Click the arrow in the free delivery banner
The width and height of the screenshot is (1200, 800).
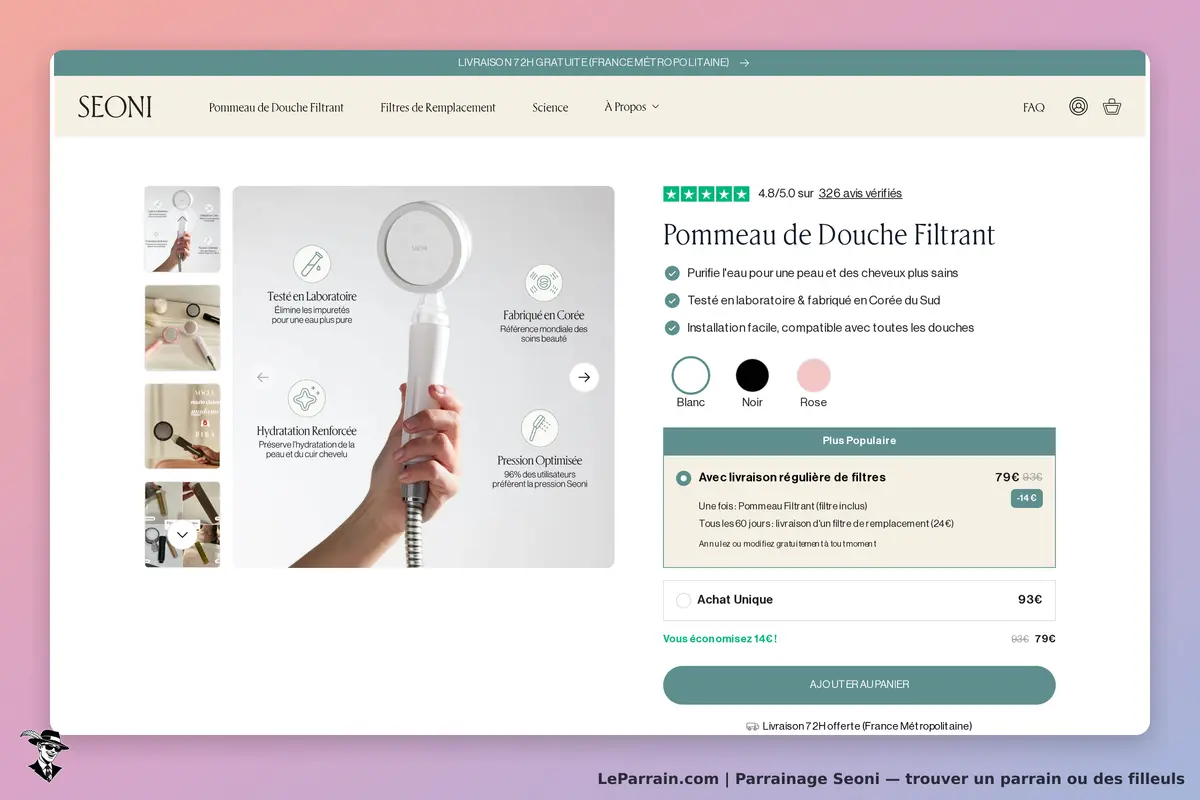(x=744, y=62)
